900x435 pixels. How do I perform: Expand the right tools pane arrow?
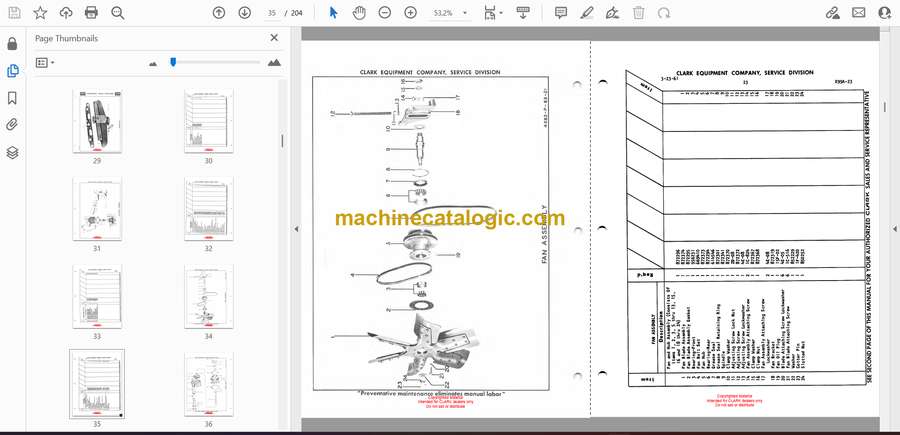point(894,229)
